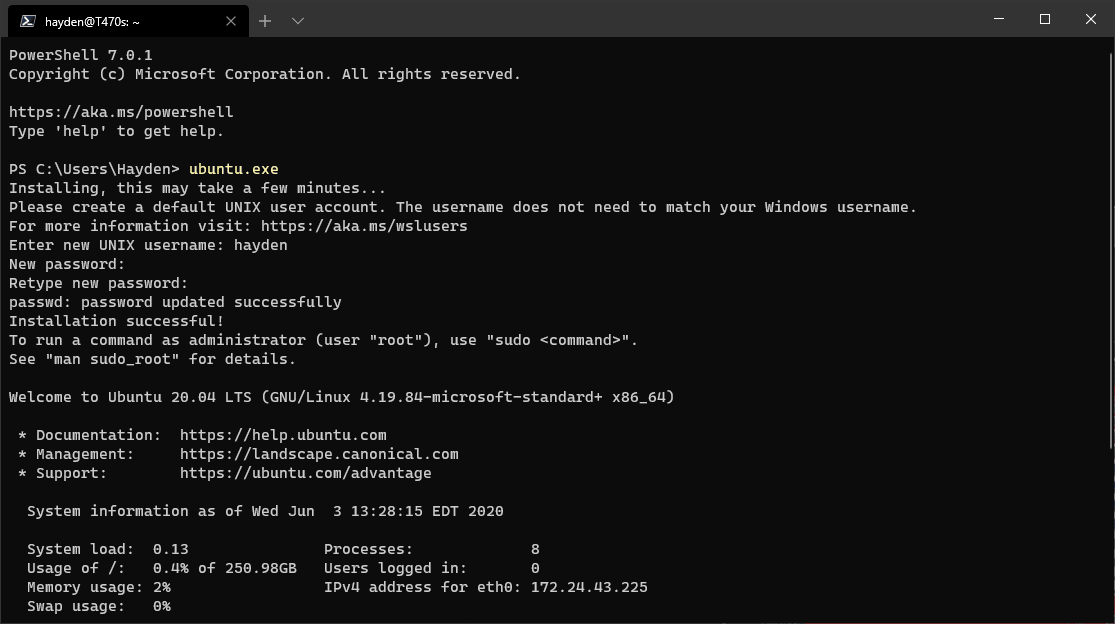Click "Type 'help' to get help." line
The width and height of the screenshot is (1115, 624).
pos(116,131)
